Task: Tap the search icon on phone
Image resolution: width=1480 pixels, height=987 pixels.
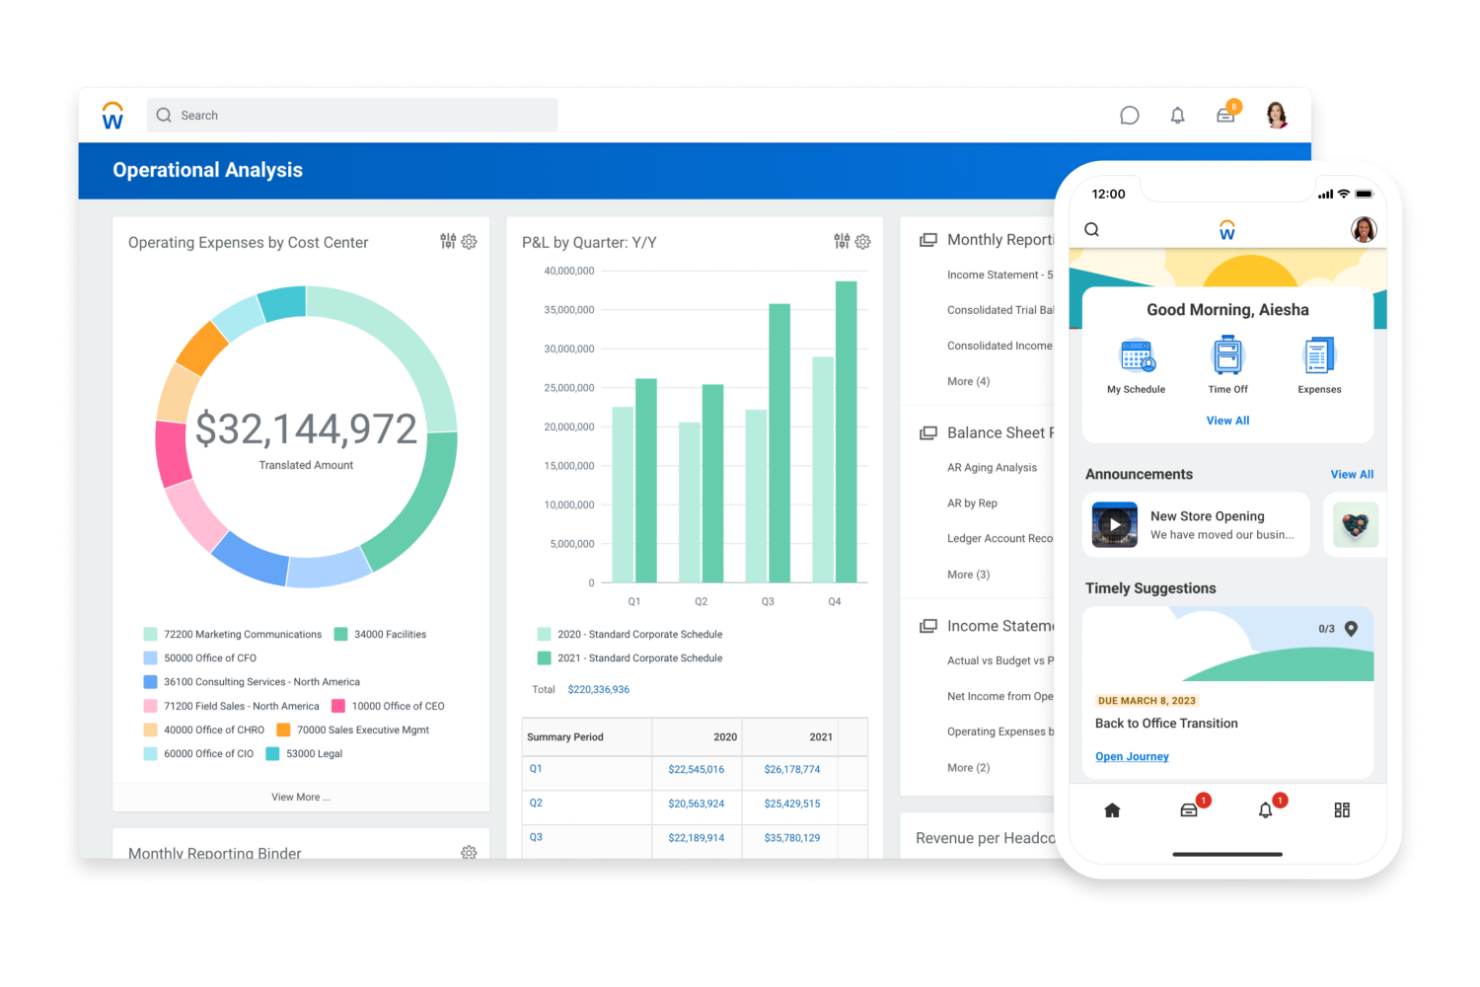Action: pyautogui.click(x=1092, y=229)
